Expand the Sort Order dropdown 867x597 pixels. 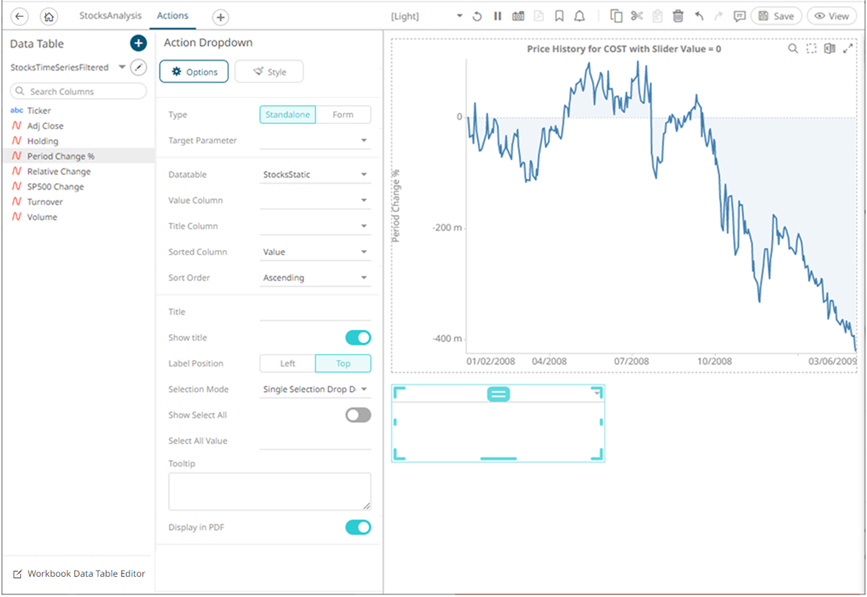pos(314,278)
